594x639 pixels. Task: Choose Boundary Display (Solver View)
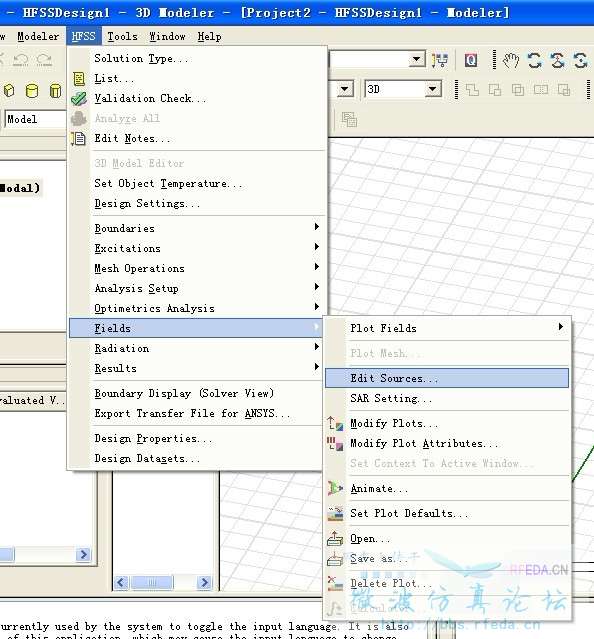click(196, 393)
